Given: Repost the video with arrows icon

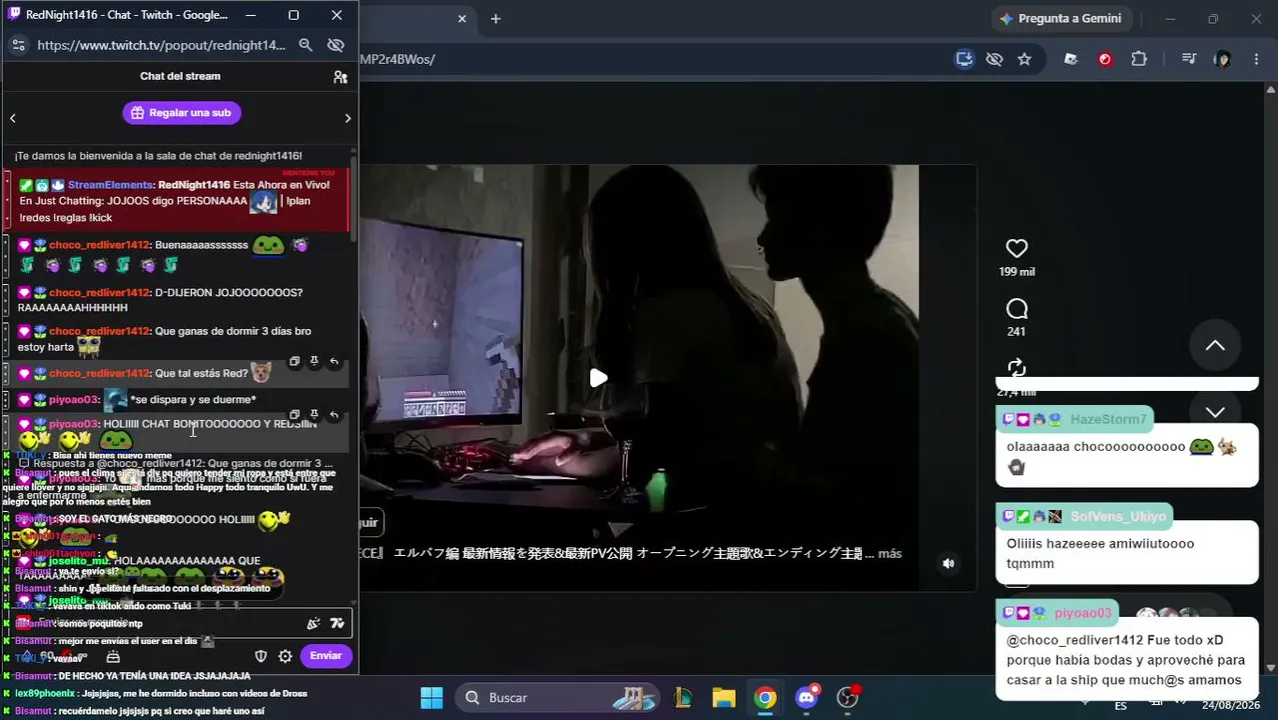Looking at the screenshot, I should (1017, 367).
